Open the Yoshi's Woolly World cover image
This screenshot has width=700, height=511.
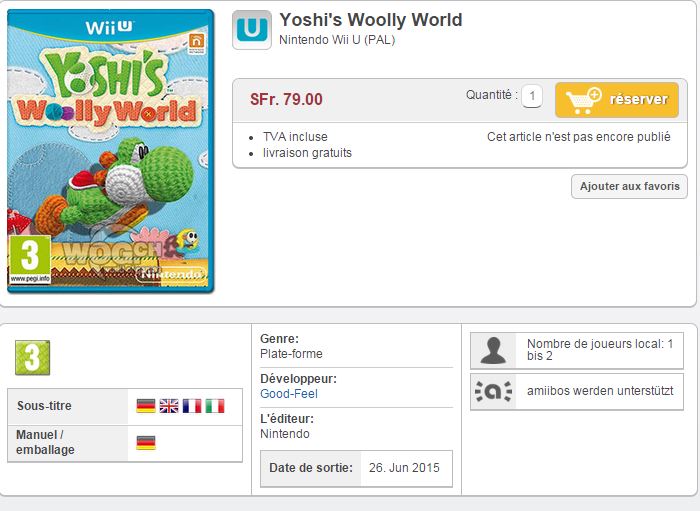(x=111, y=151)
